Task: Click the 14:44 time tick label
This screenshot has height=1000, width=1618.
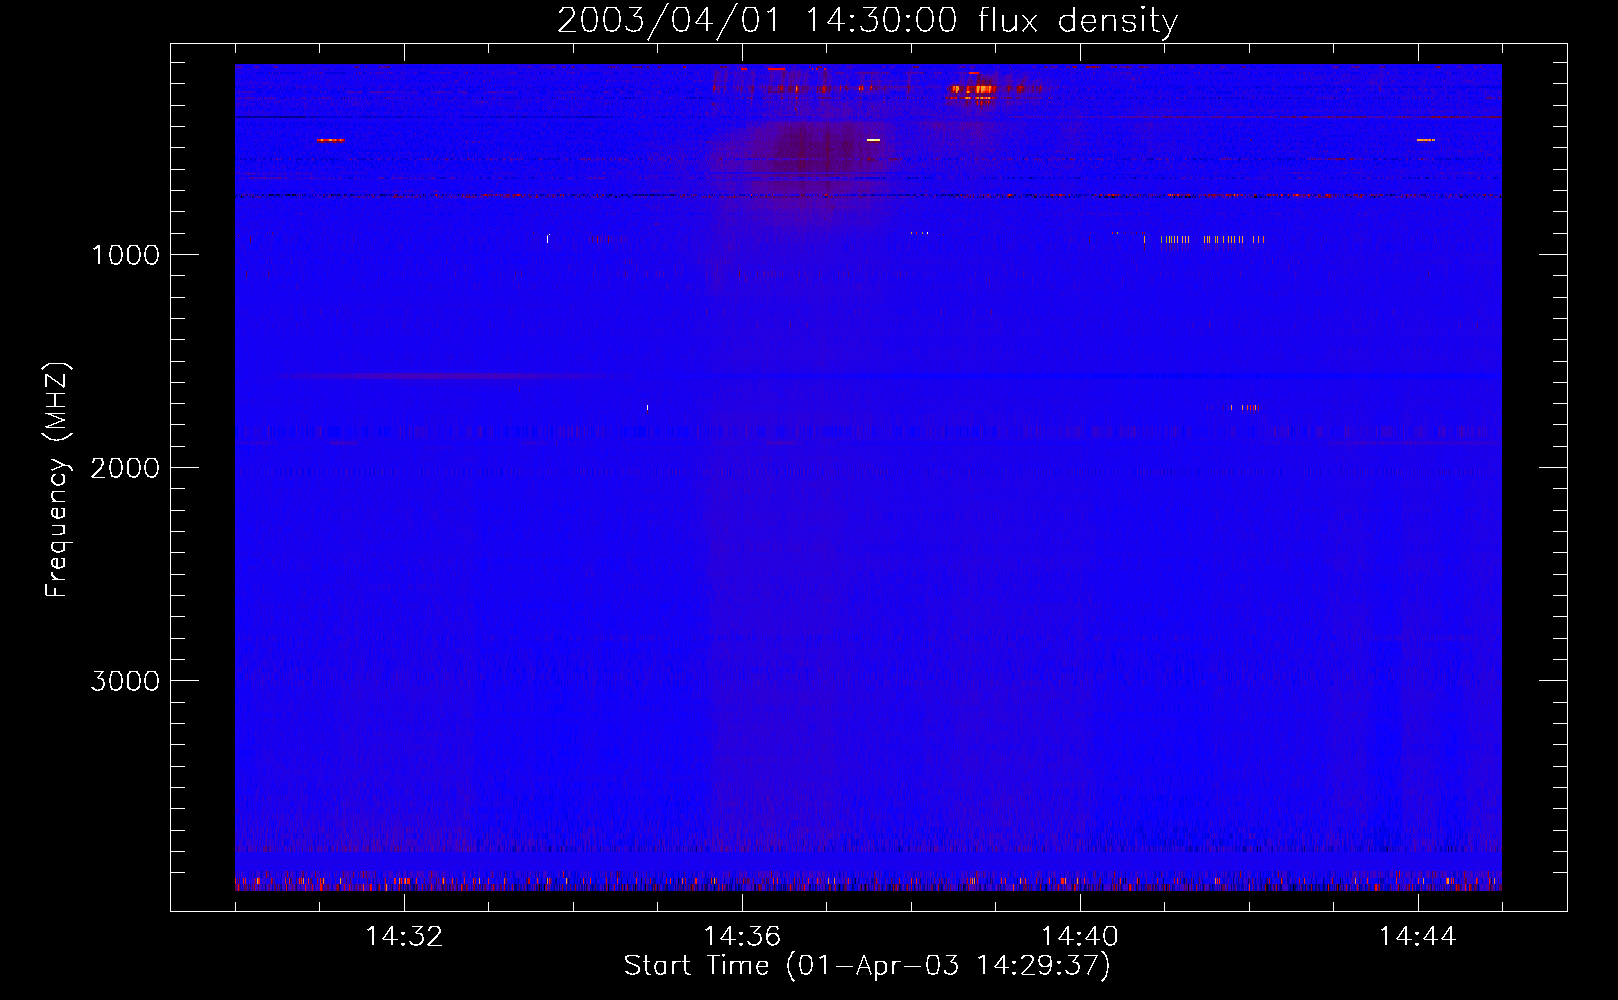Action: coord(1418,937)
